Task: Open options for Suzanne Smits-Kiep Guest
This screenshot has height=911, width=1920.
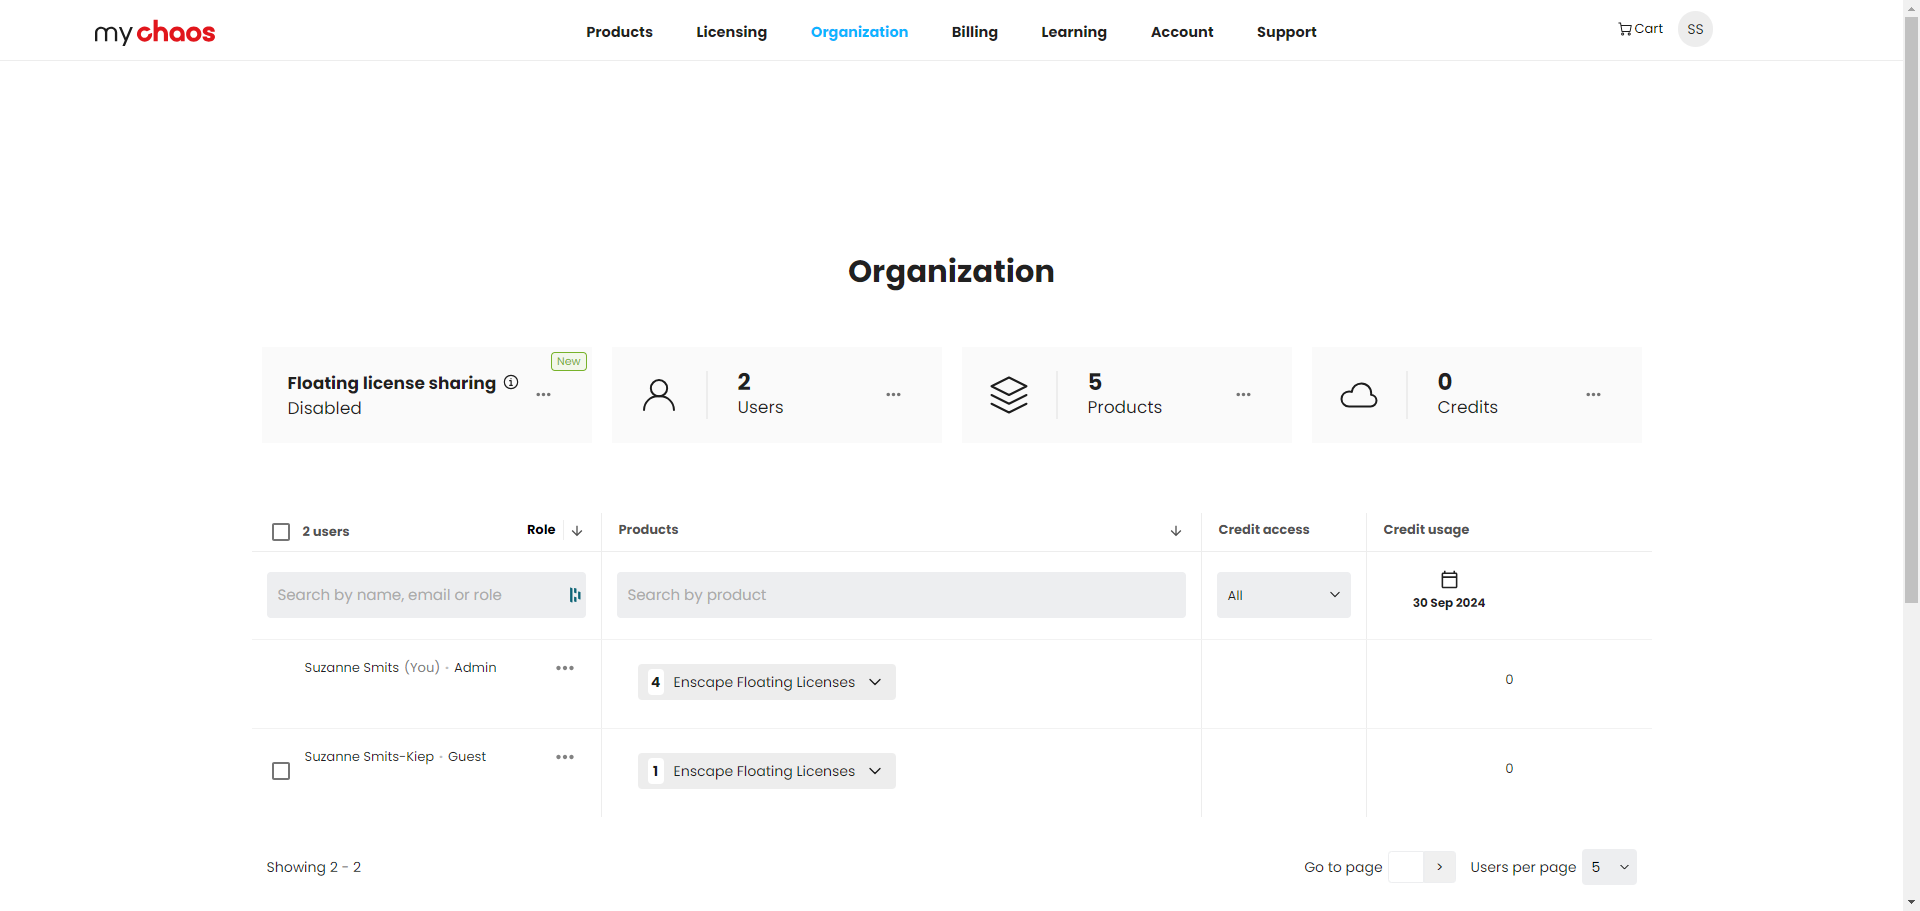Action: click(565, 757)
